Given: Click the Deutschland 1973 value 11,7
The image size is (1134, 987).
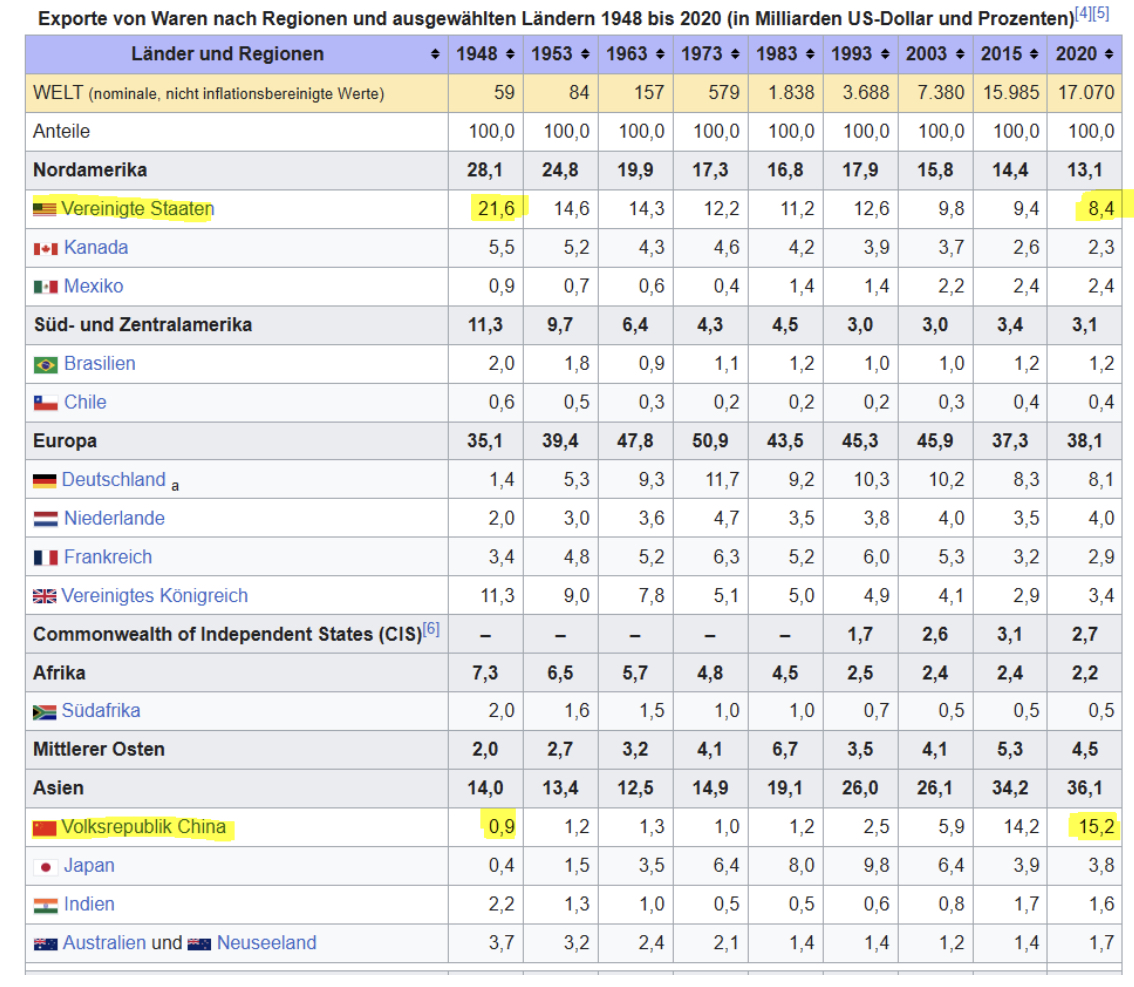Looking at the screenshot, I should 722,479.
